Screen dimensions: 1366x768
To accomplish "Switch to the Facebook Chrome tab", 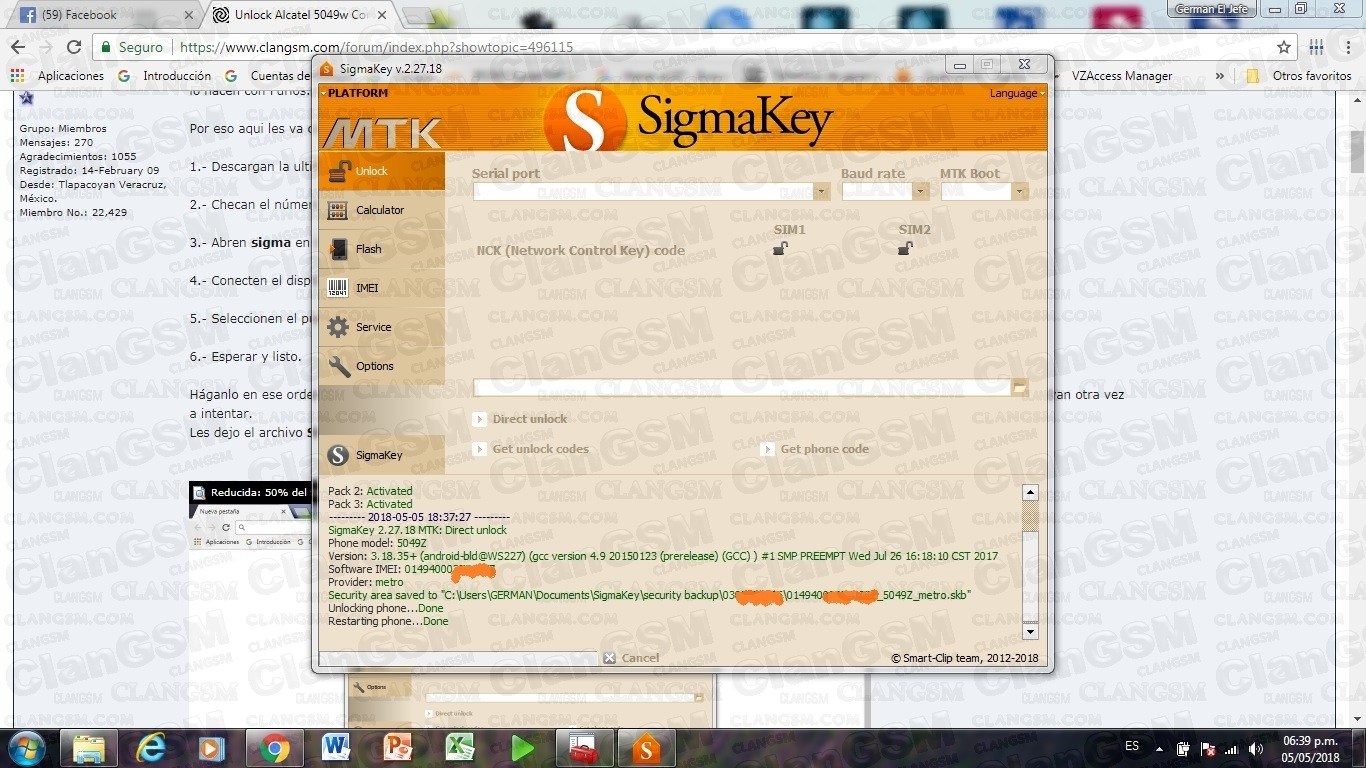I will click(x=104, y=15).
